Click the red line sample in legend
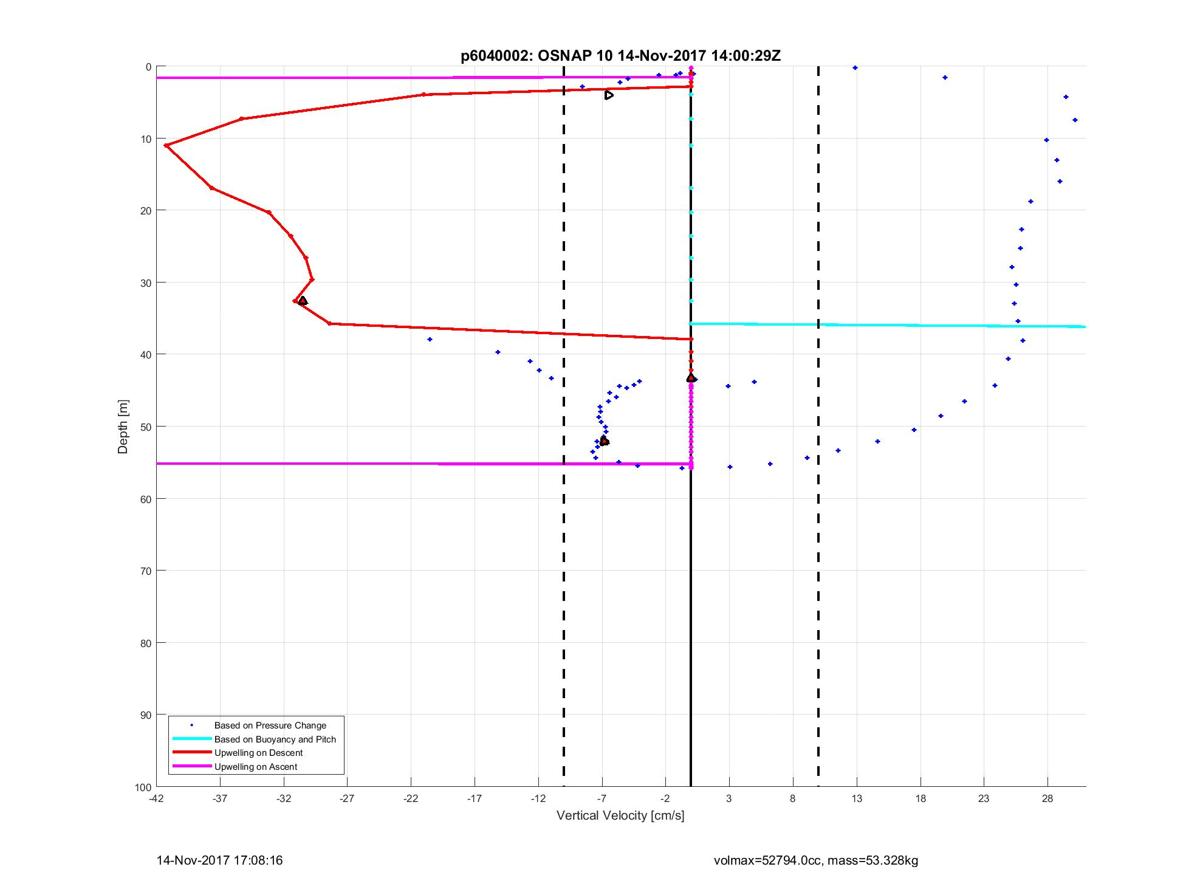The height and width of the screenshot is (885, 1200). [190, 753]
